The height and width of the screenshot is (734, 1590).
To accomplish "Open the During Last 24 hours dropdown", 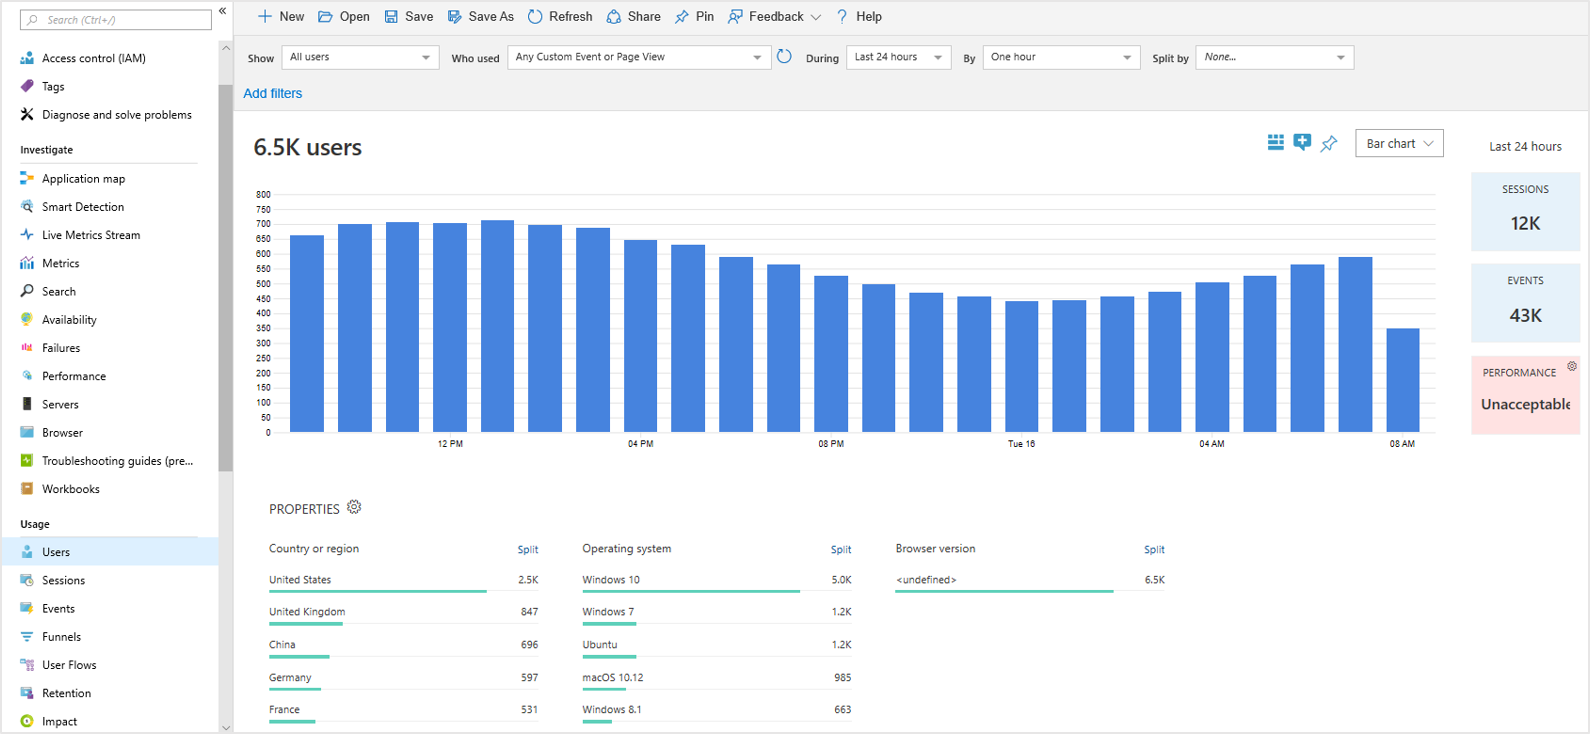I will point(898,57).
